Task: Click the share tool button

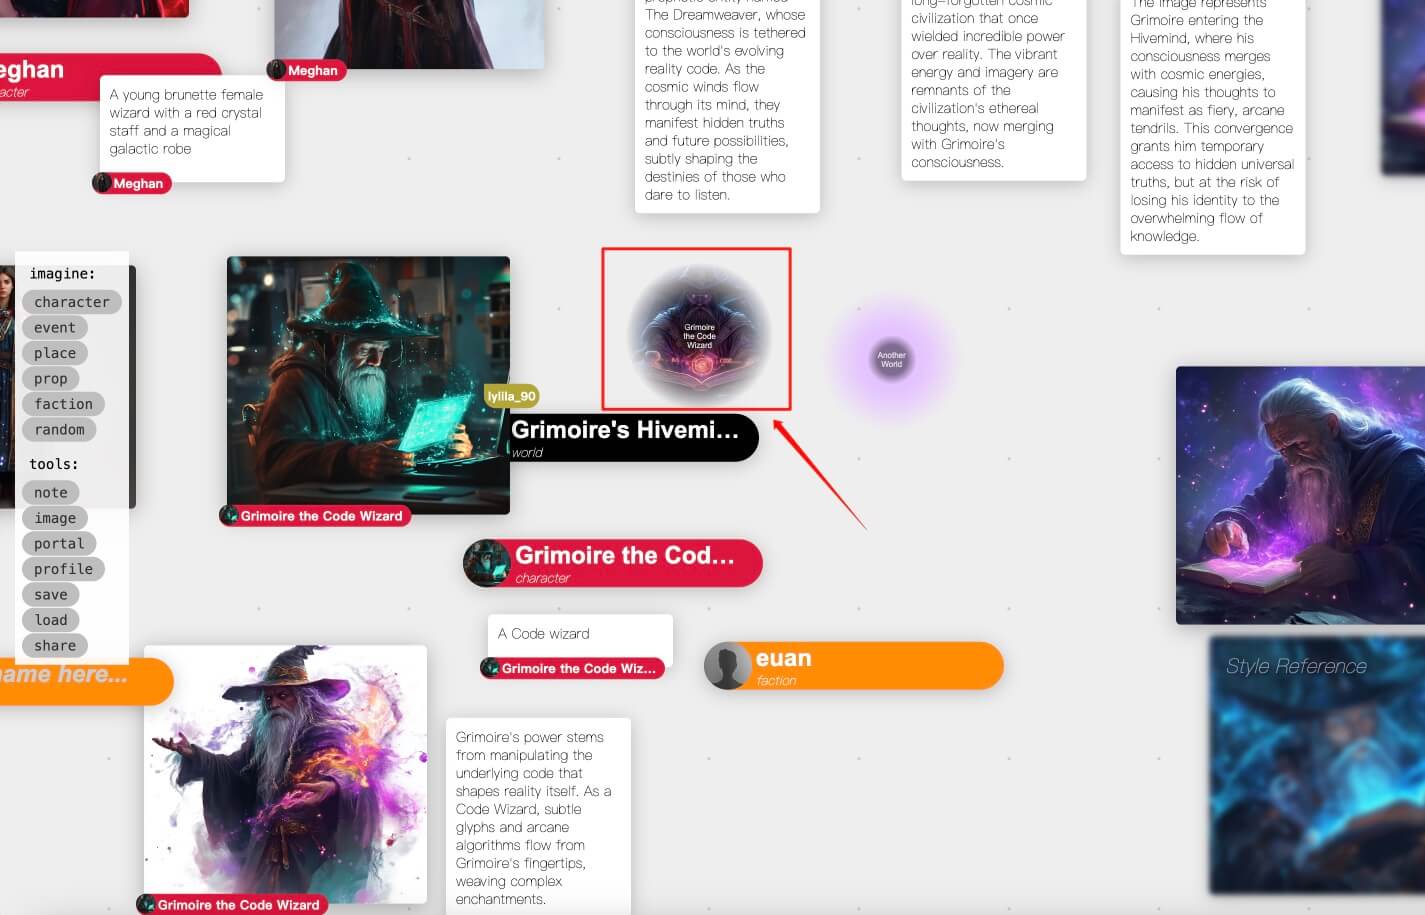Action: click(54, 646)
